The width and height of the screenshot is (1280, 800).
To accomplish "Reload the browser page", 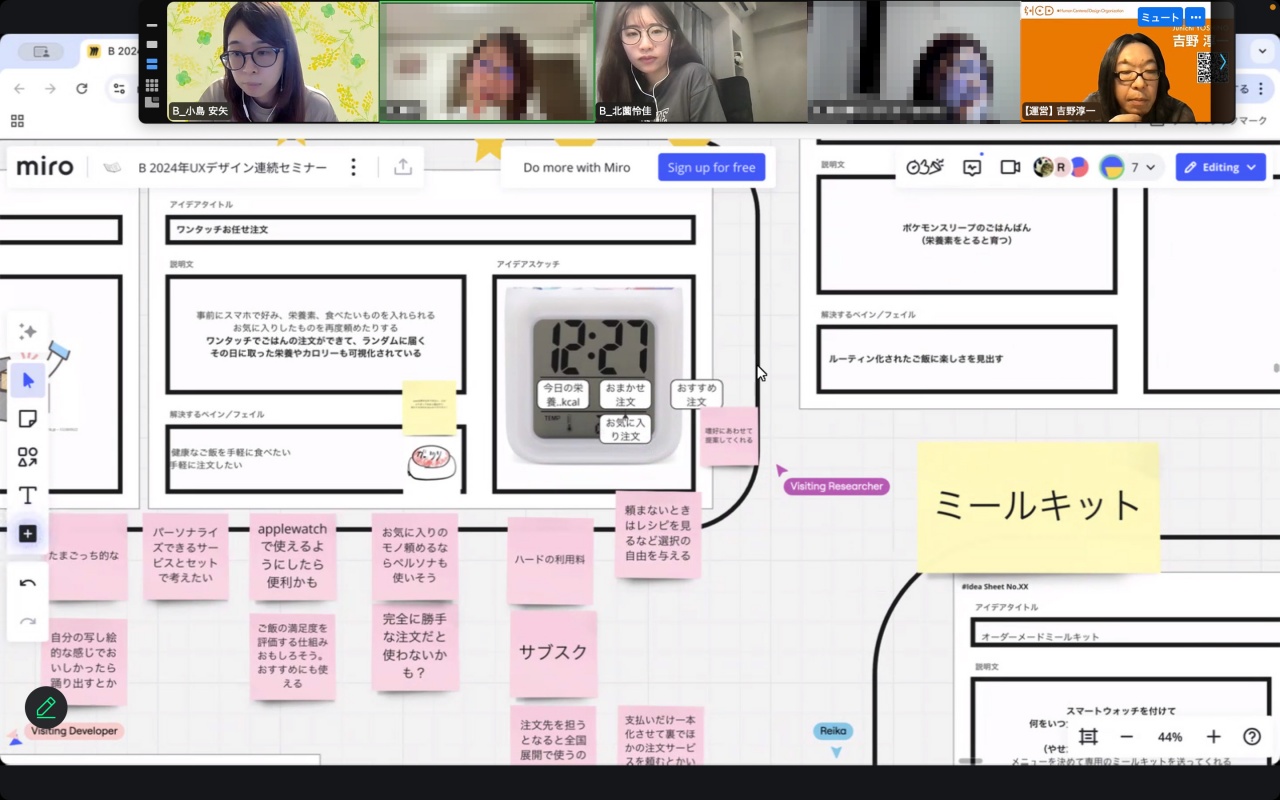I will click(x=82, y=89).
